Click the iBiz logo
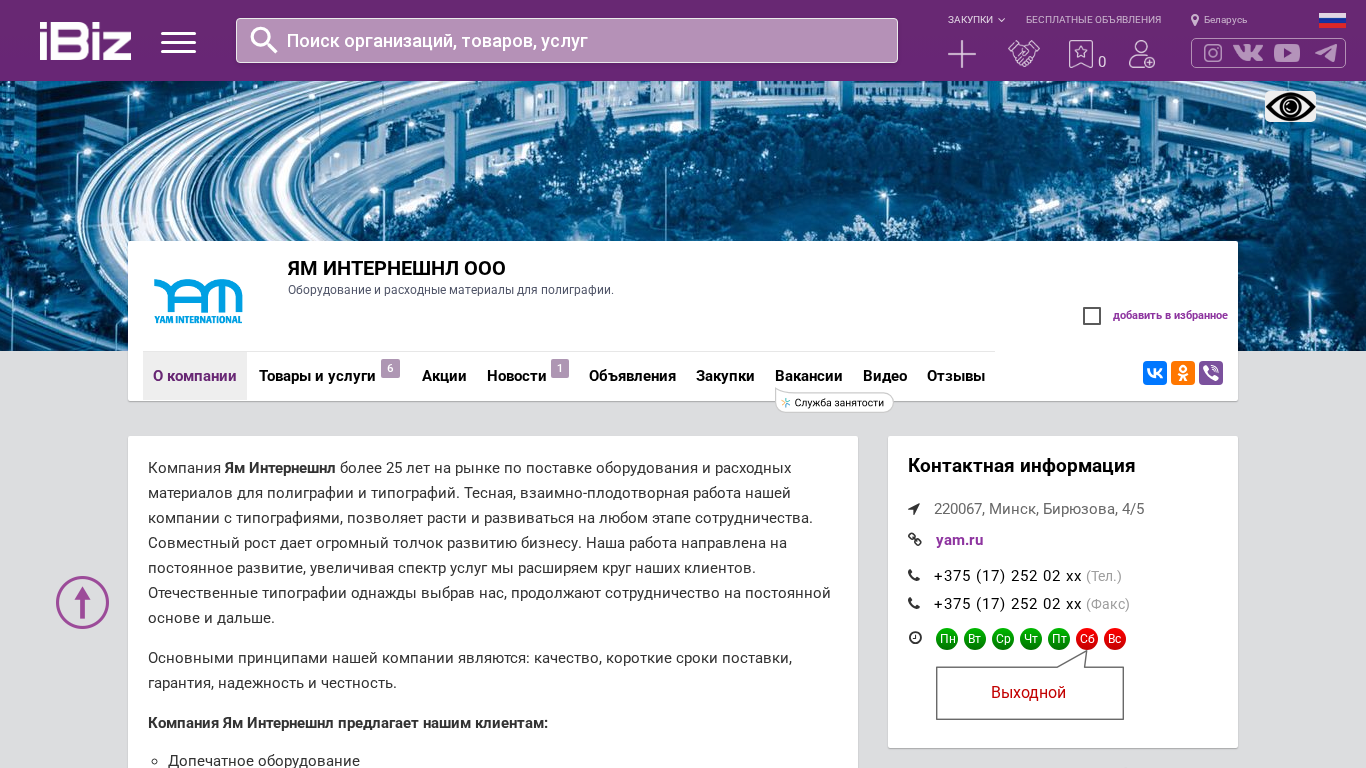Viewport: 1366px width, 768px height. pyautogui.click(x=85, y=41)
